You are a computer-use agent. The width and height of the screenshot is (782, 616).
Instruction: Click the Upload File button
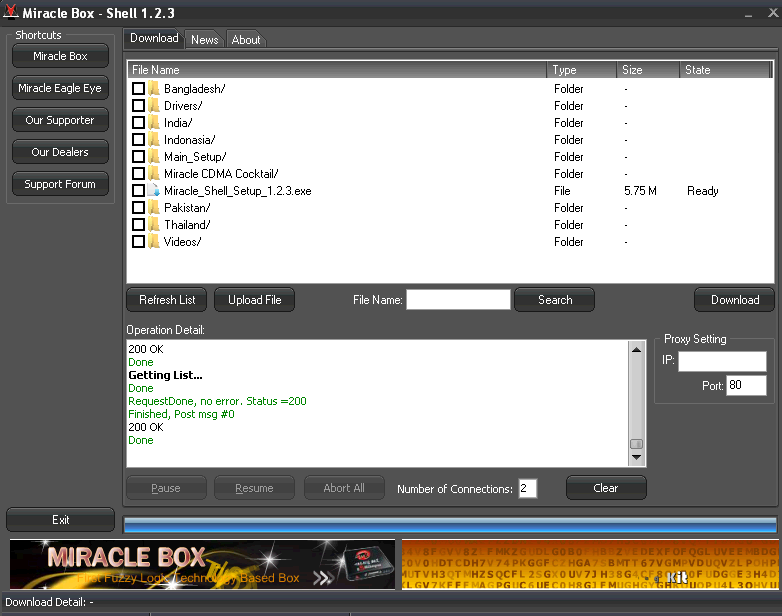pyautogui.click(x=254, y=299)
